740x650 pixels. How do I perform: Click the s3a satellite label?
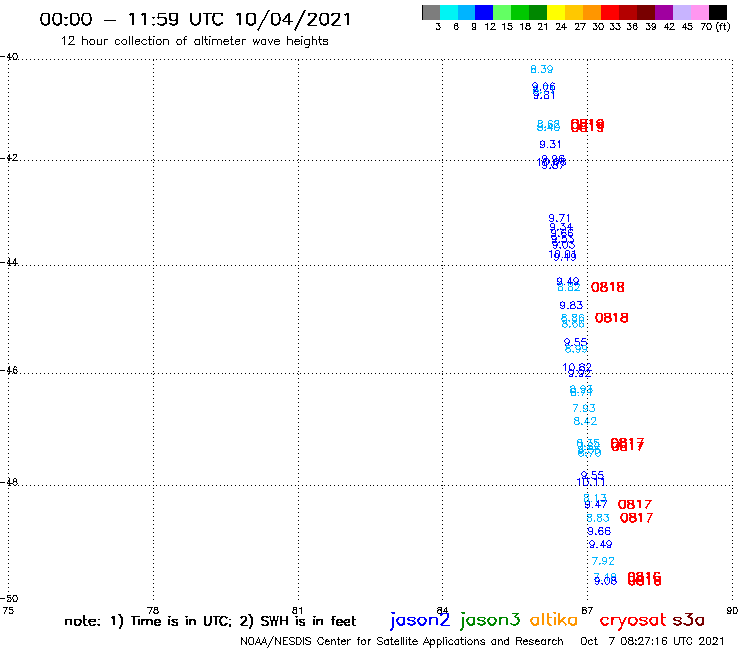[x=689, y=620]
